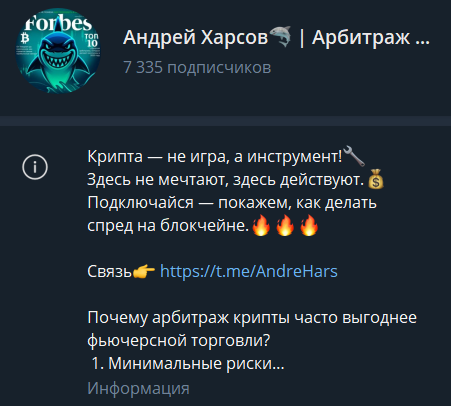Click the Информация label
Screen dimensions: 451x406
pyautogui.click(x=138, y=388)
